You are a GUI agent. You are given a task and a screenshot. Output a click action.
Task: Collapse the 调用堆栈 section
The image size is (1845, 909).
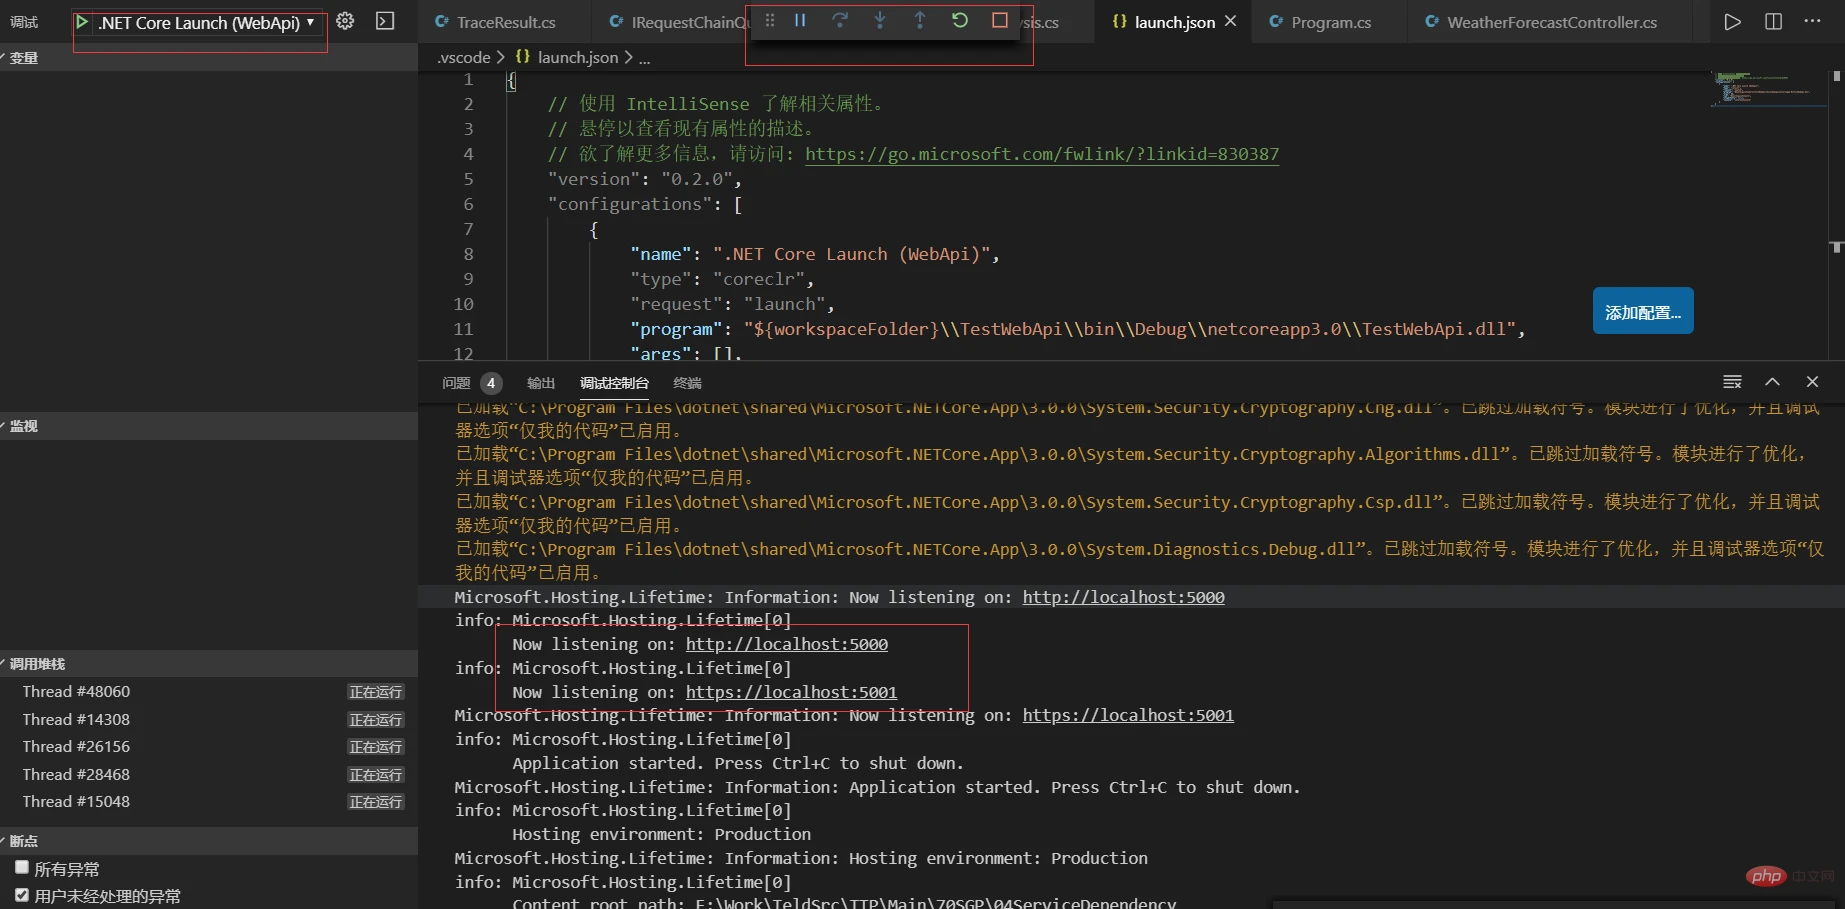tap(209, 664)
